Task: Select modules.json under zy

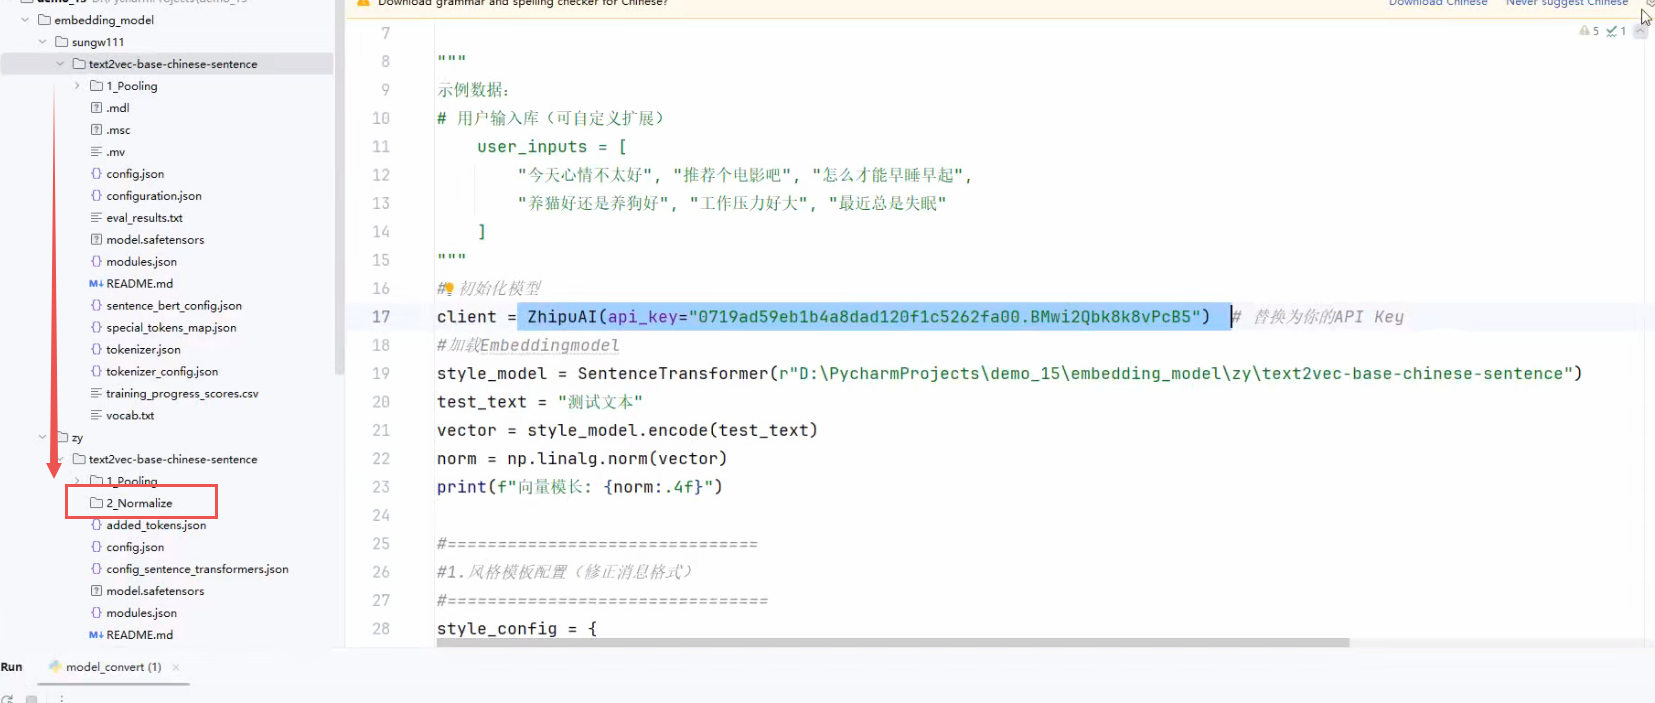Action: (142, 613)
